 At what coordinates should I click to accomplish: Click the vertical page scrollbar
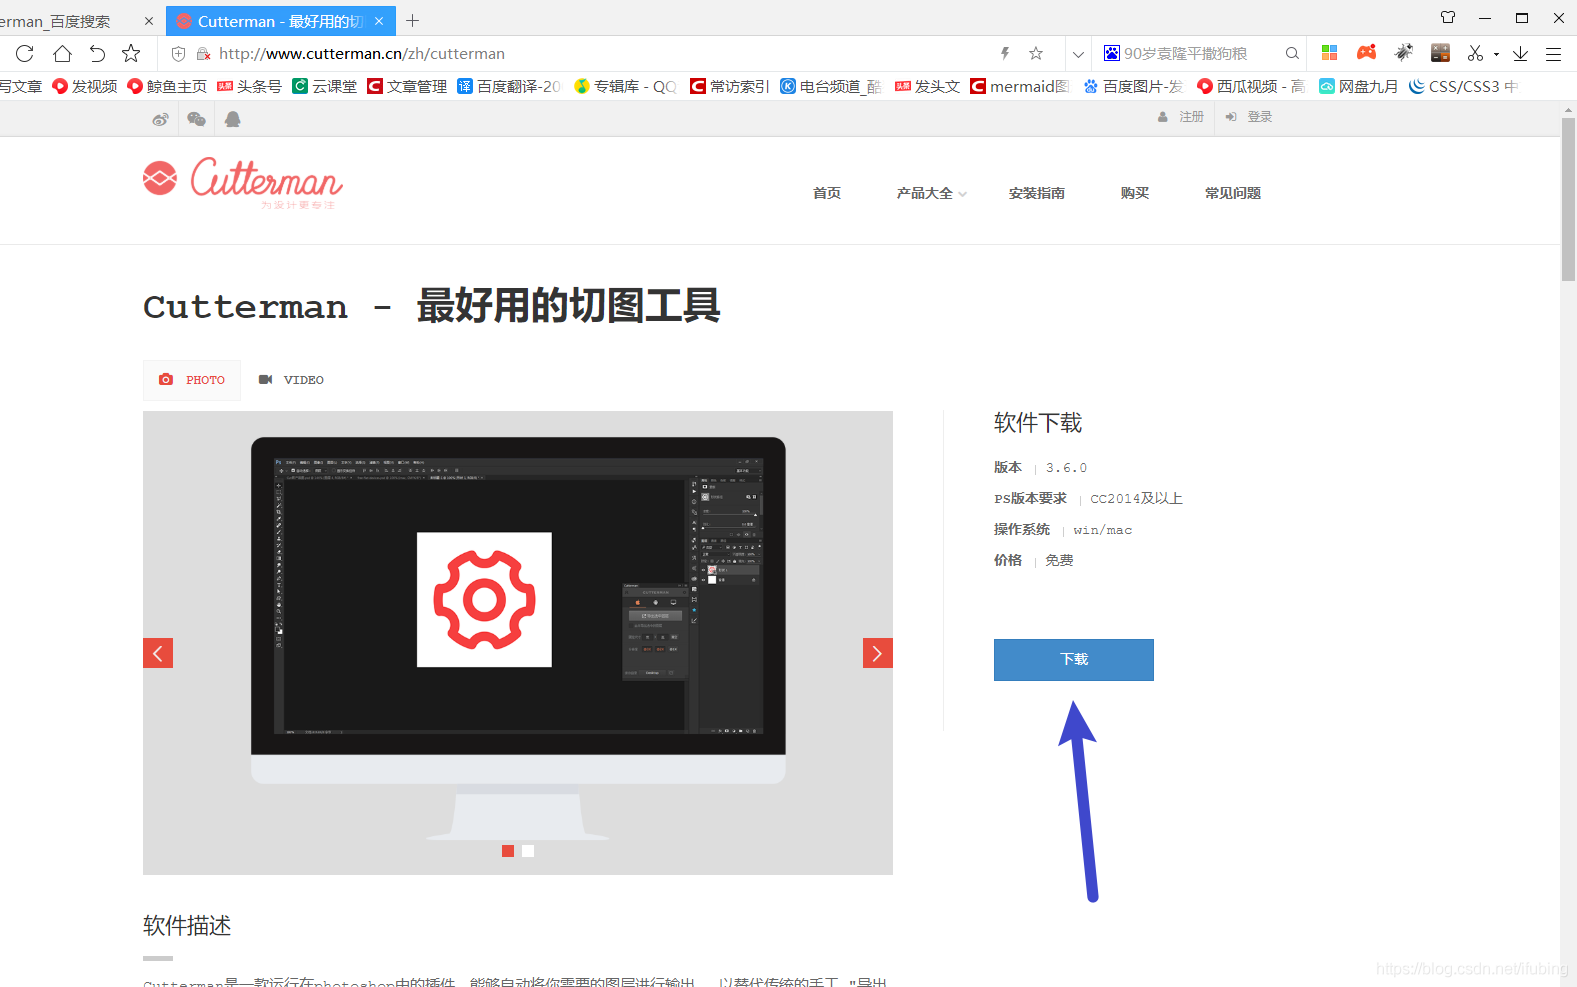(x=1568, y=200)
